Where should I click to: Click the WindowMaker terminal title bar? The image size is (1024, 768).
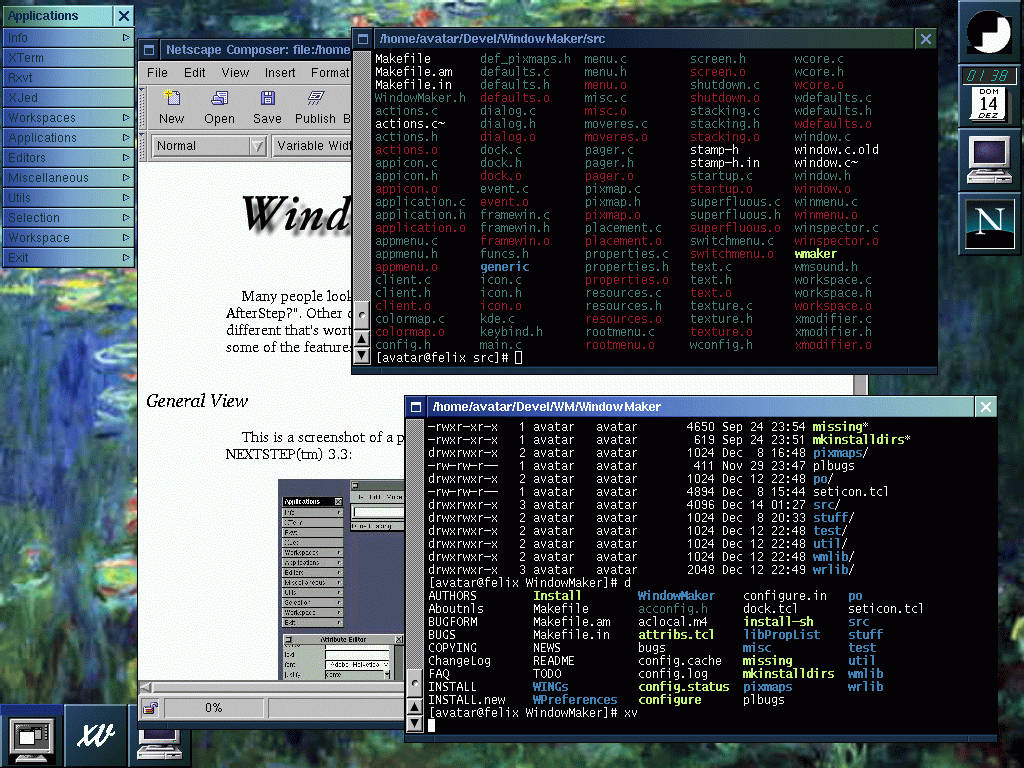click(x=701, y=407)
